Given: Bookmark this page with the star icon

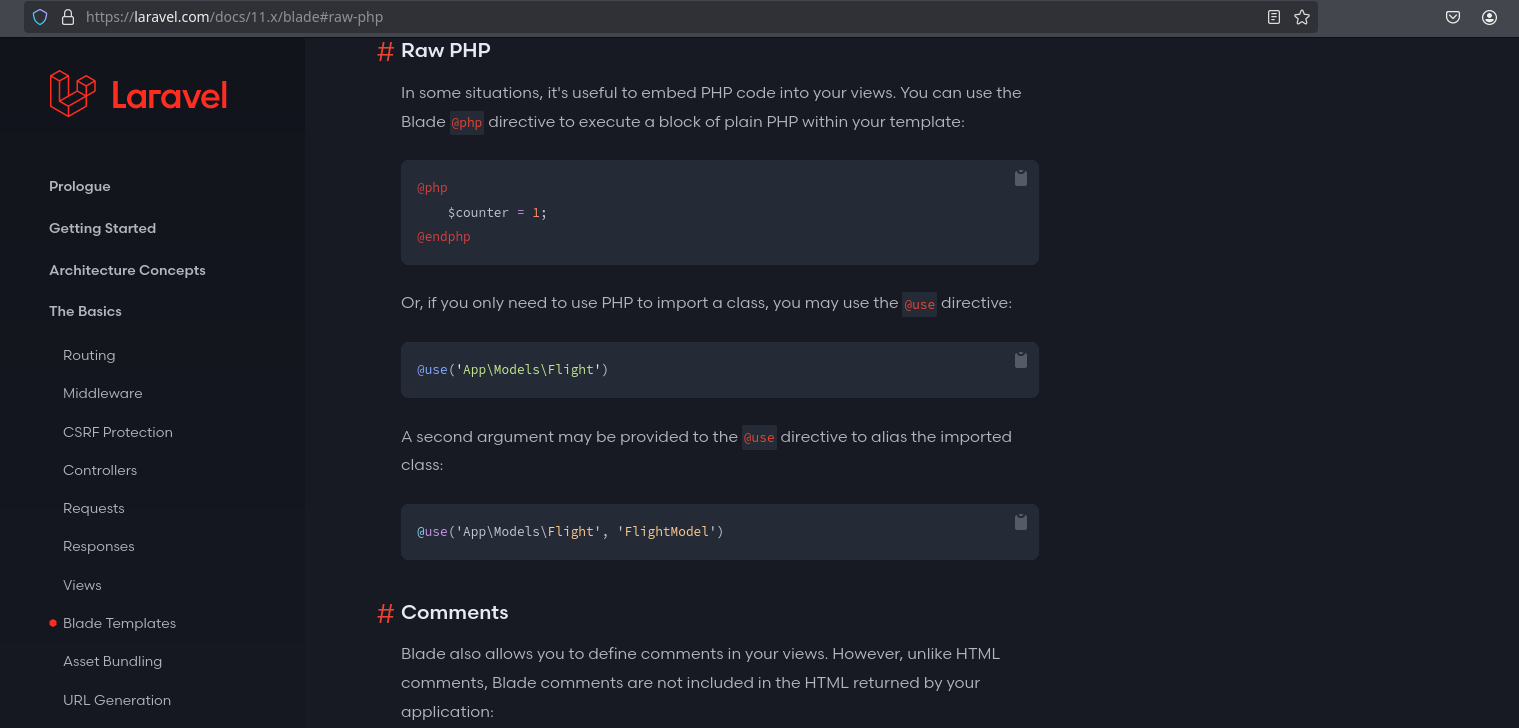Looking at the screenshot, I should point(1302,17).
